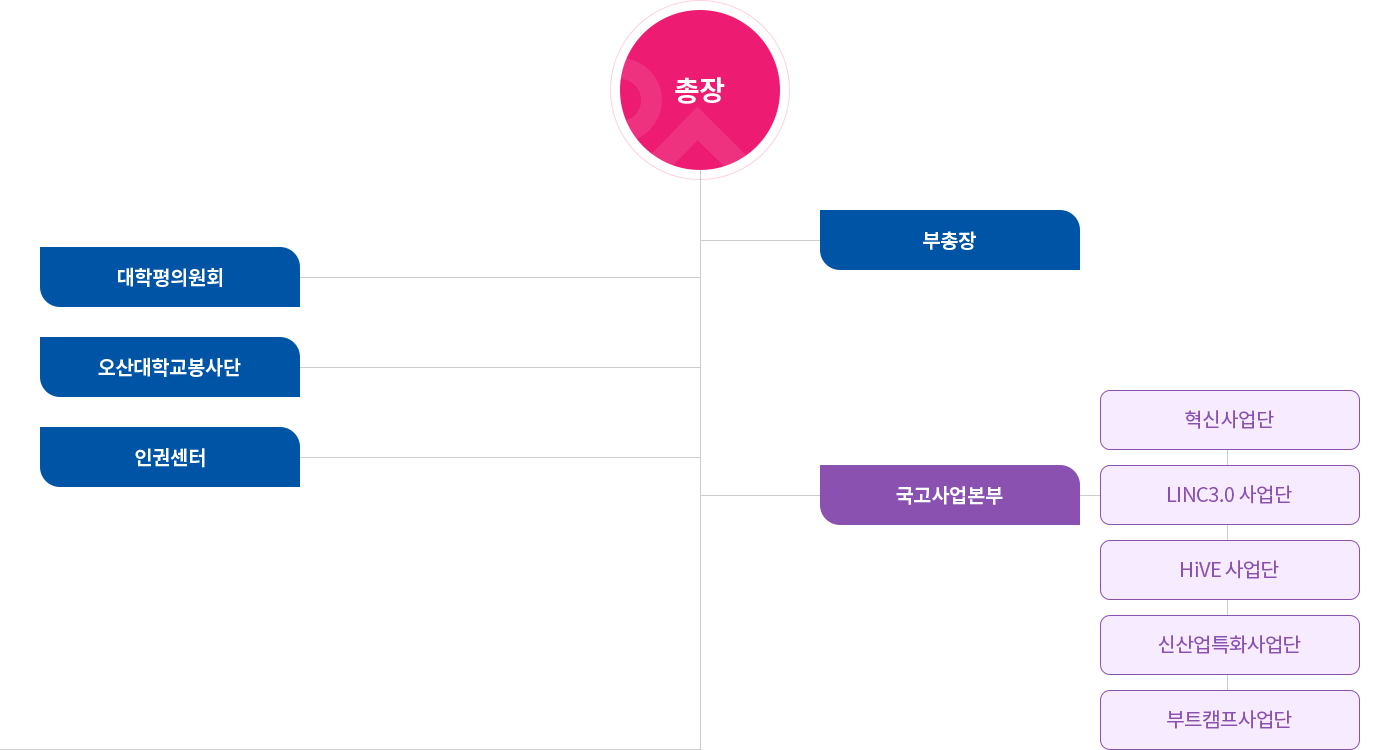
Task: Select the 부총장 box
Action: click(950, 240)
